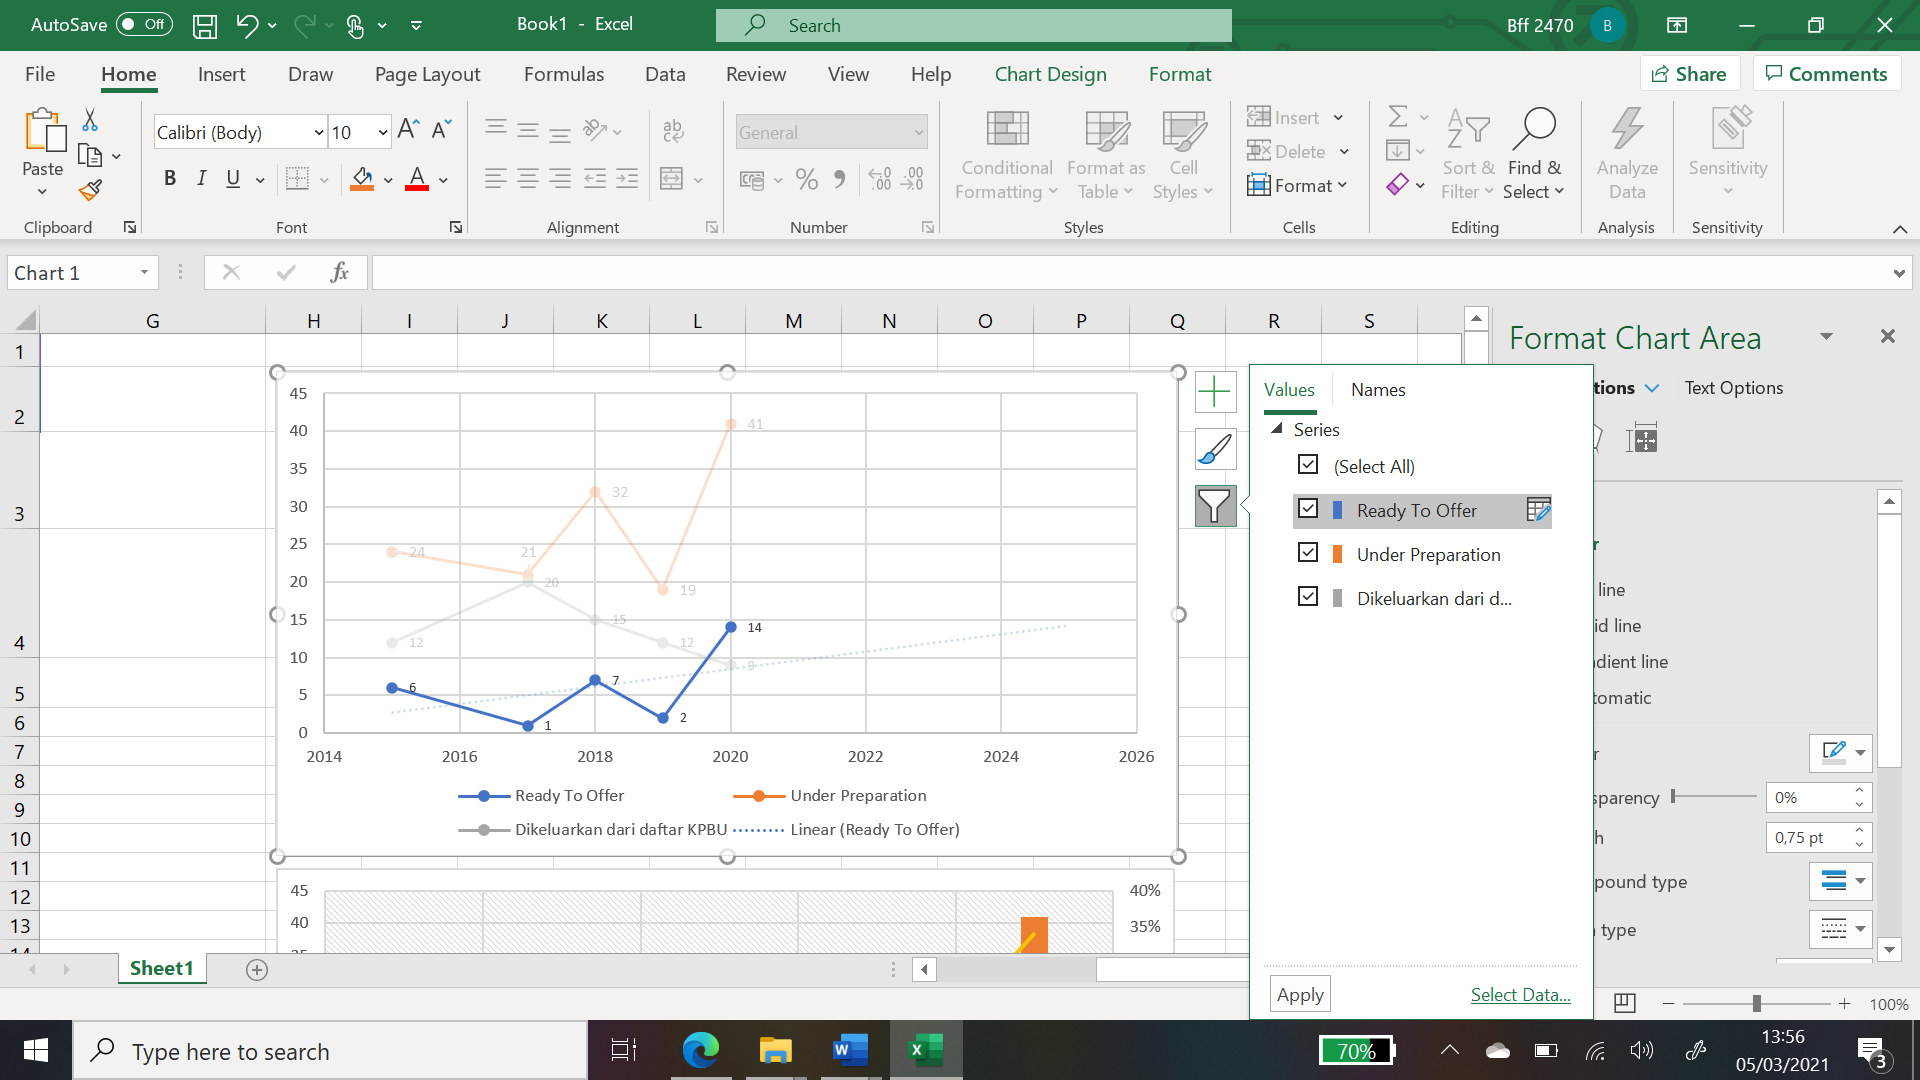The width and height of the screenshot is (1920, 1080).
Task: Toggle the AutoSave switch
Action: coord(144,25)
